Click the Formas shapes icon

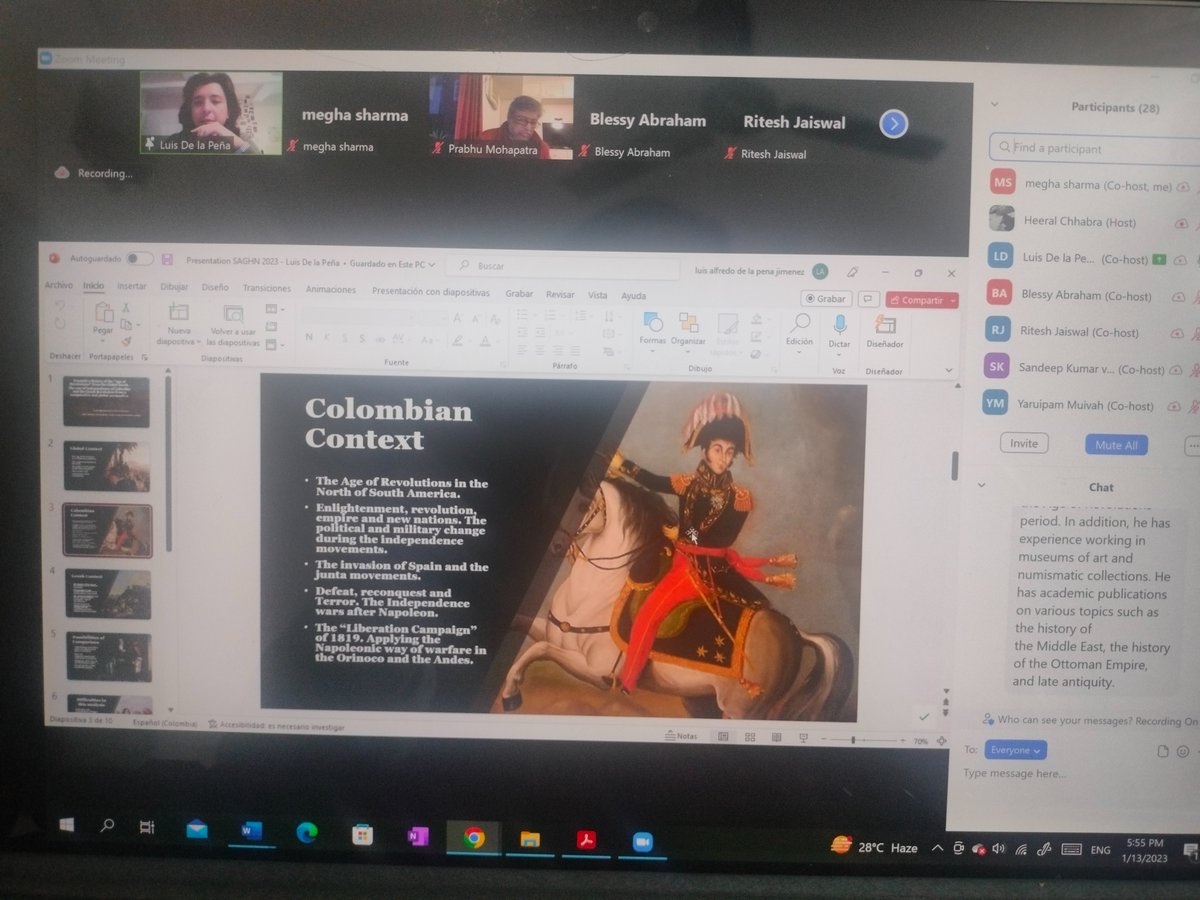[653, 321]
